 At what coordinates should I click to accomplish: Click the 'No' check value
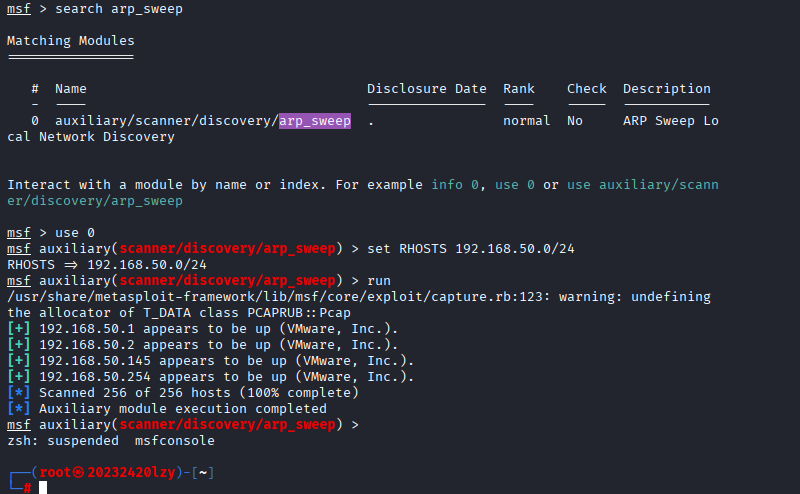coord(574,121)
